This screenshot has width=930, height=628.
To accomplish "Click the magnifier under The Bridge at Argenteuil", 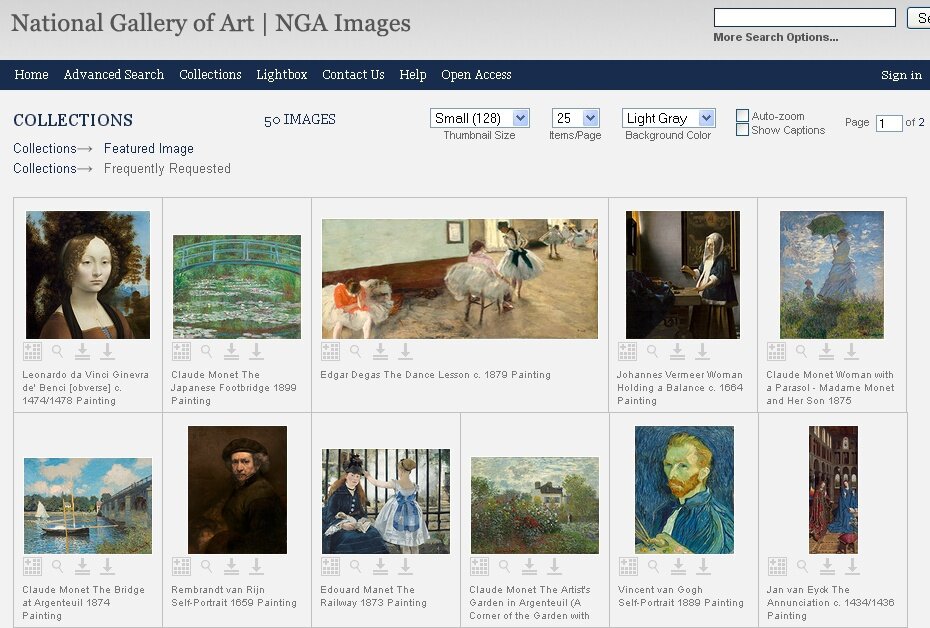I will [58, 567].
